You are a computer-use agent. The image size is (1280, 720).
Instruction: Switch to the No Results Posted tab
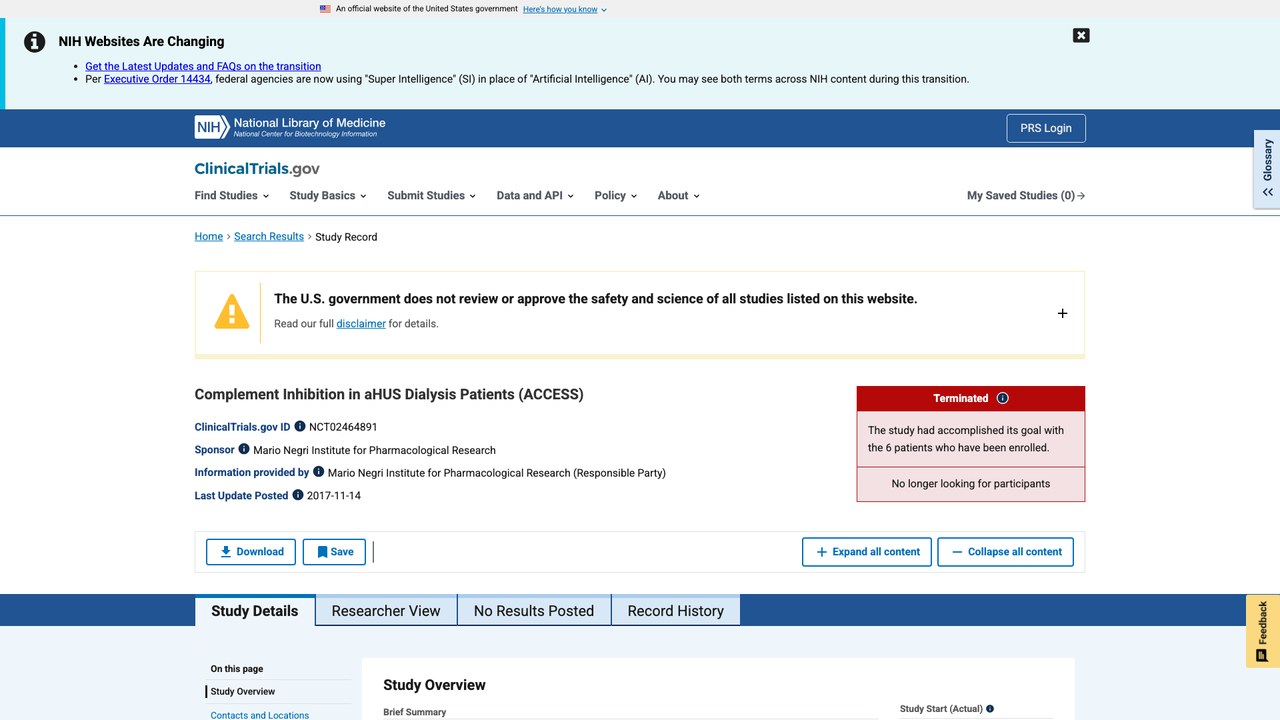pyautogui.click(x=534, y=611)
